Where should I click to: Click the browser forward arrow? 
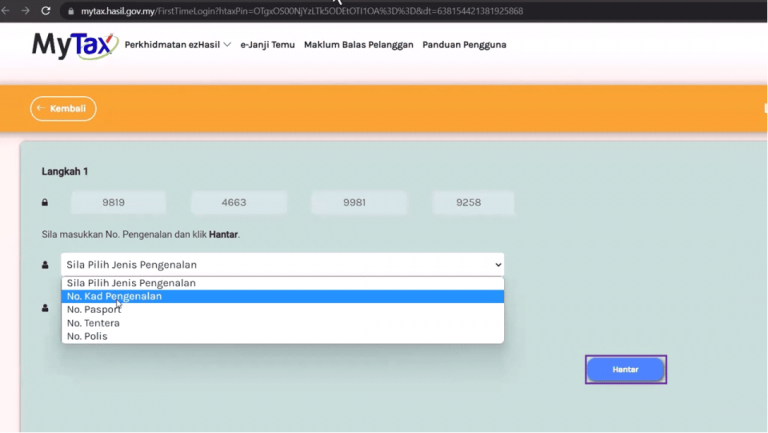[25, 11]
